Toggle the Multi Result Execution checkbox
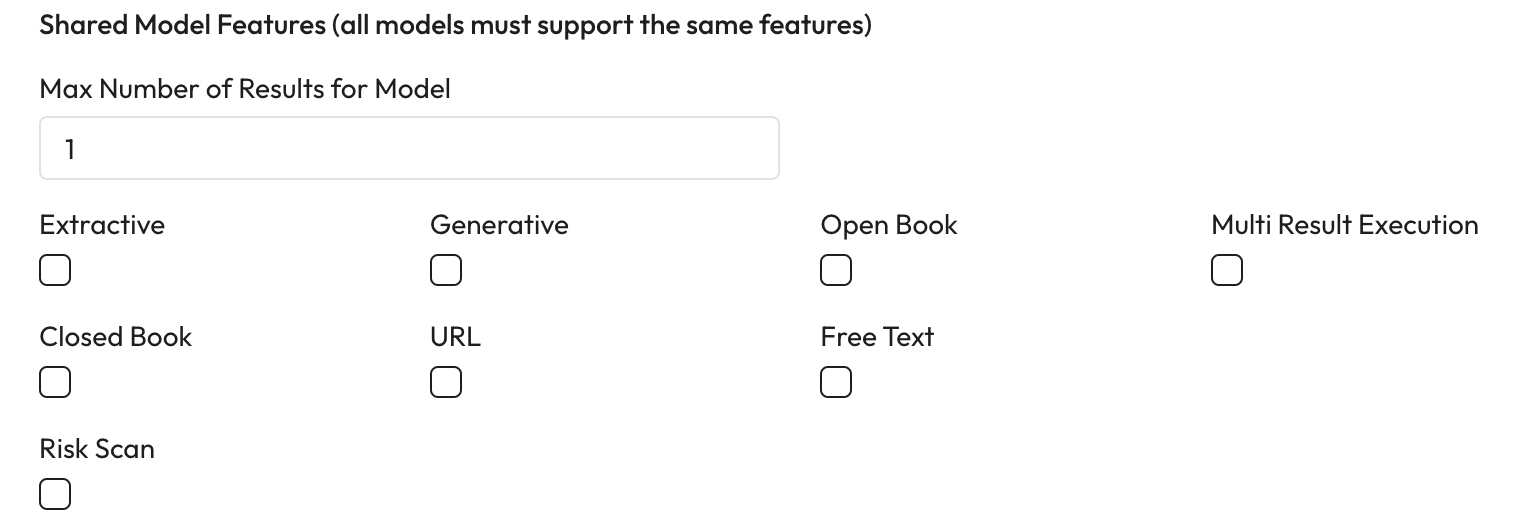The width and height of the screenshot is (1516, 526). [x=1227, y=270]
